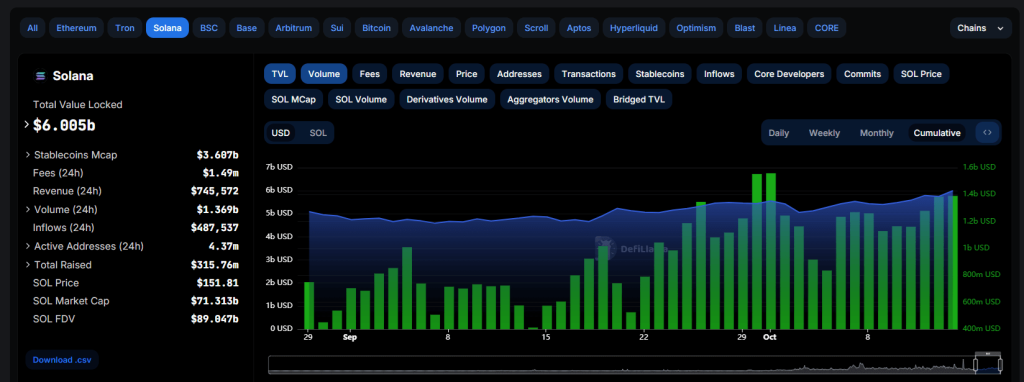Image resolution: width=1024 pixels, height=382 pixels.
Task: Enable the Bridged TVL metric
Action: pos(639,99)
